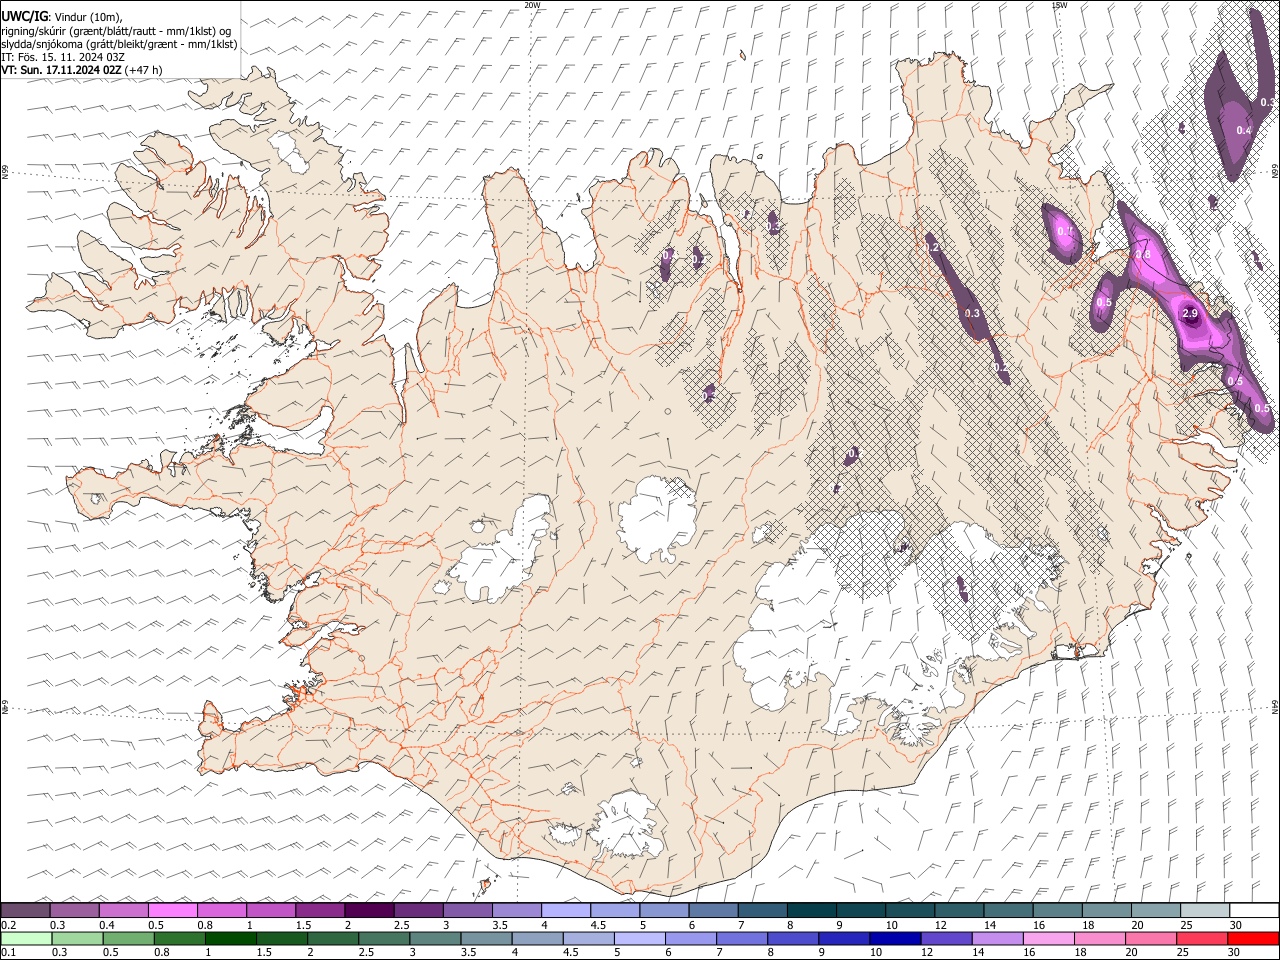Select bottom-row darkest green swatch between 1 and 1.5
1280x960 pixels.
[x=230, y=938]
